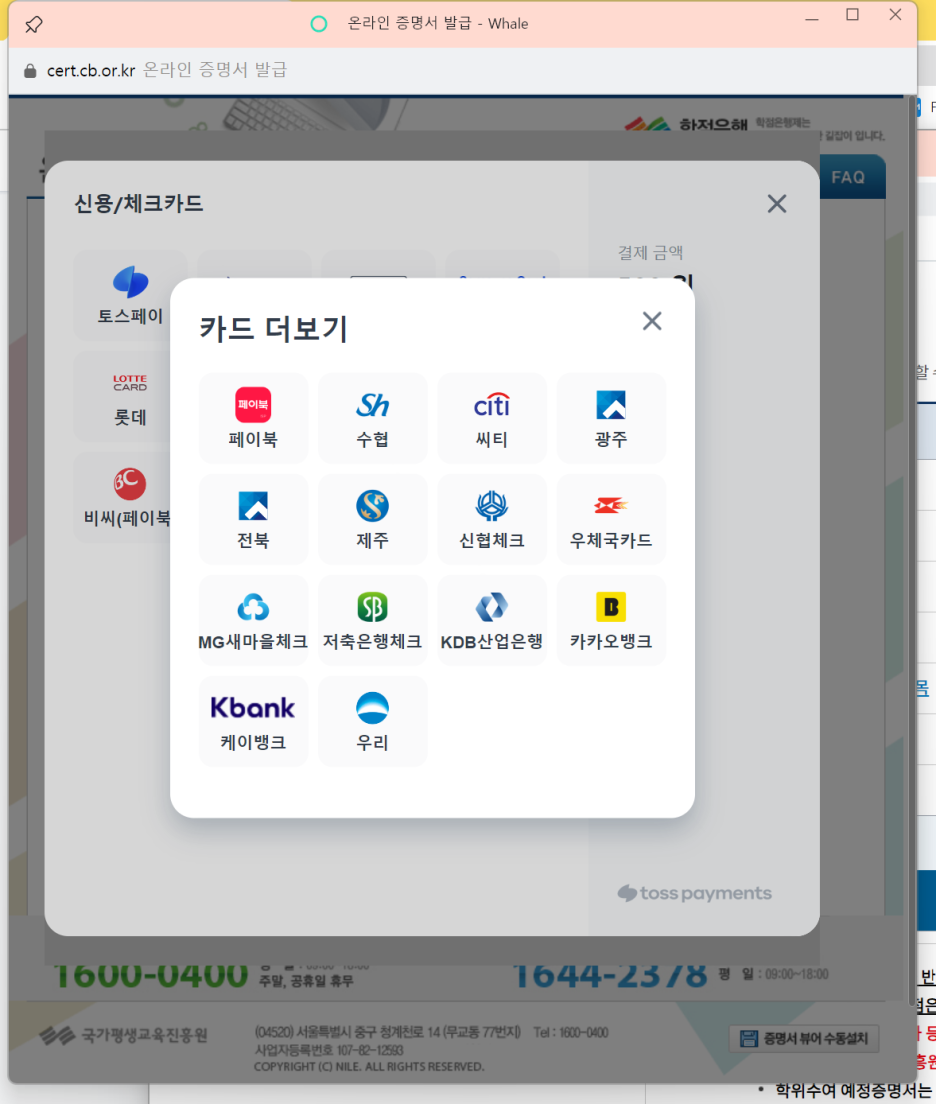Click the lock icon beside the address
This screenshot has width=936, height=1104.
coord(30,70)
